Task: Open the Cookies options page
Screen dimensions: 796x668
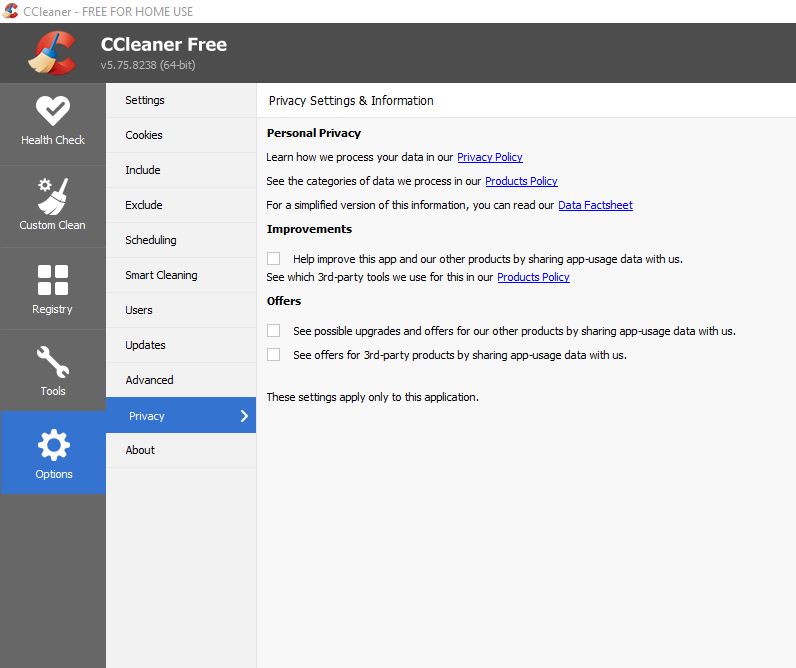Action: (x=181, y=135)
